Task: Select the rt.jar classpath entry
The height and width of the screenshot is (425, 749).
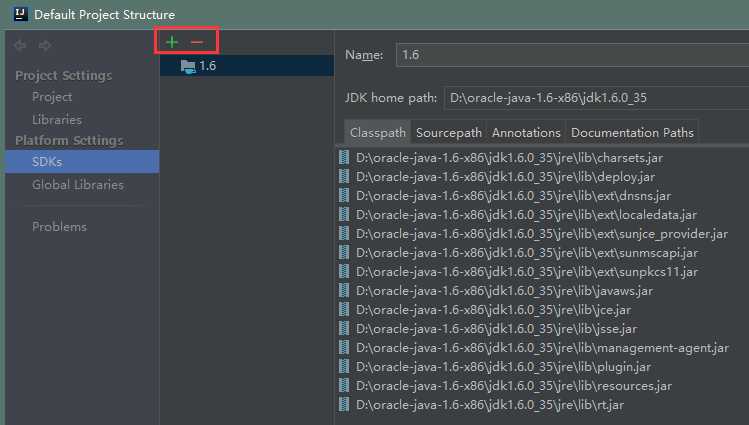Action: click(490, 405)
